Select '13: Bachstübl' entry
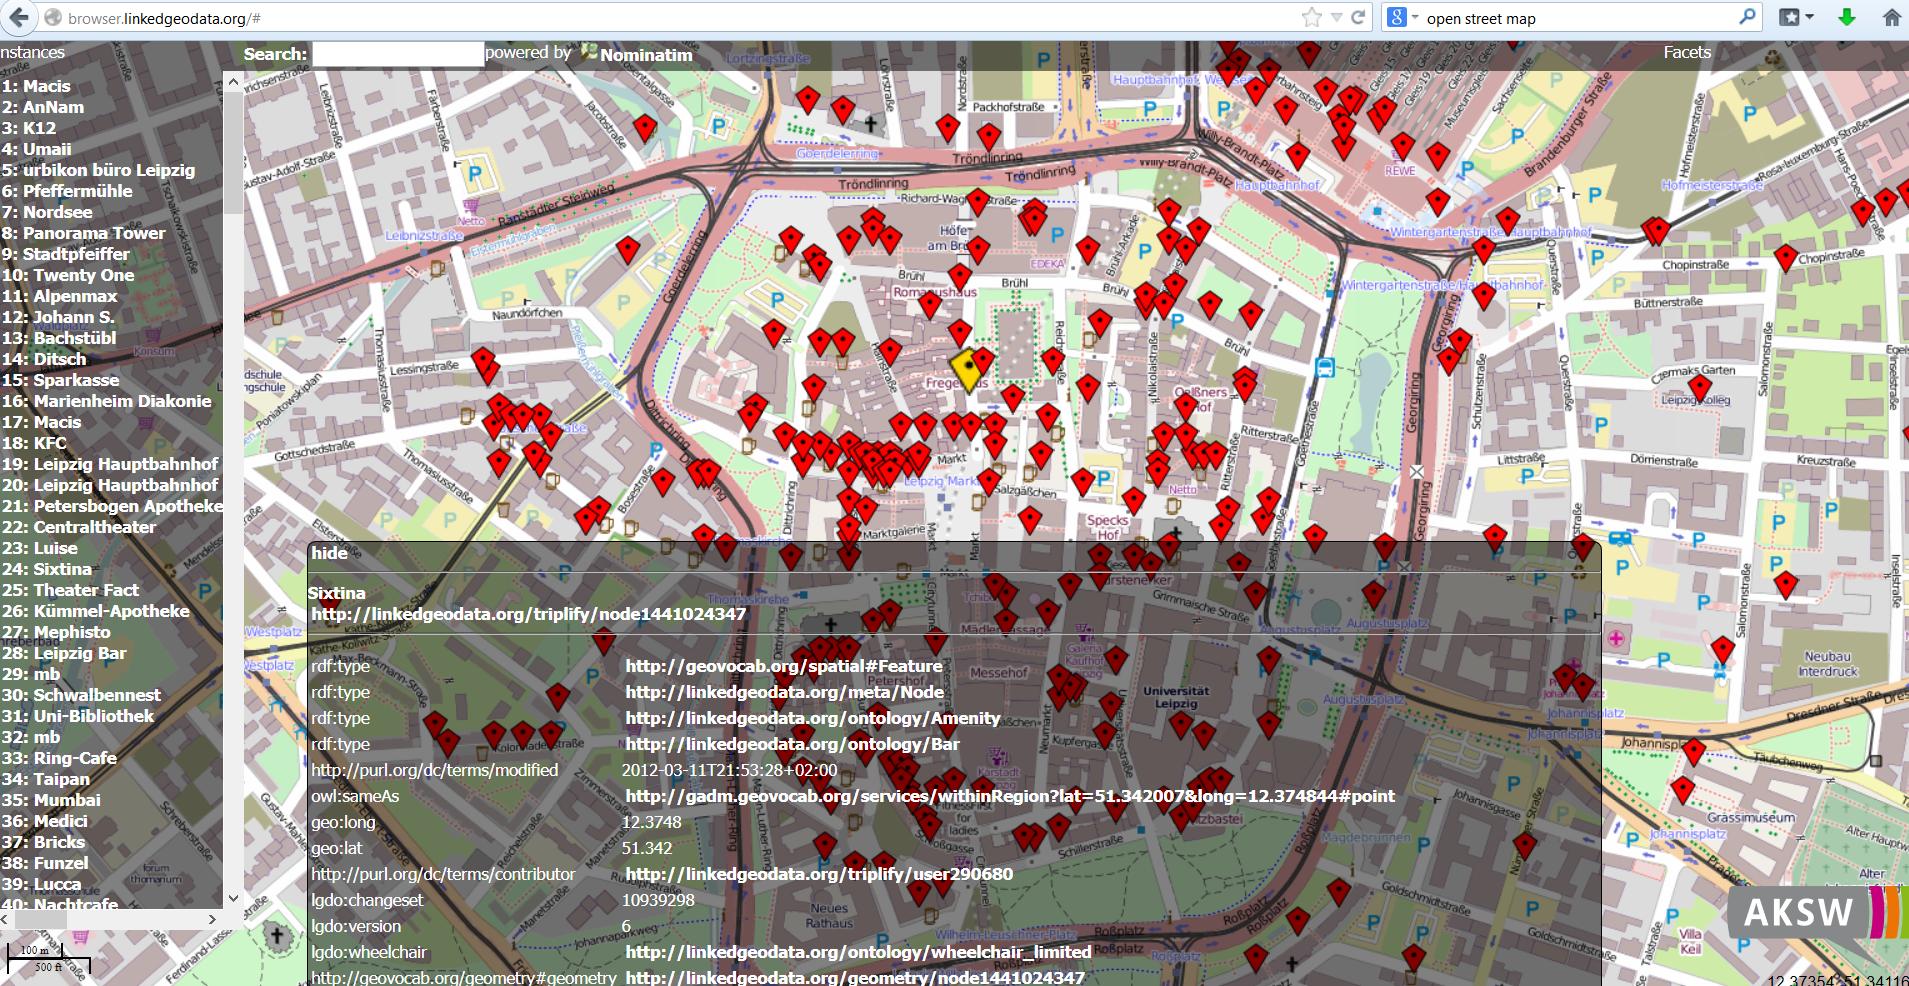This screenshot has width=1909, height=986. tap(58, 338)
